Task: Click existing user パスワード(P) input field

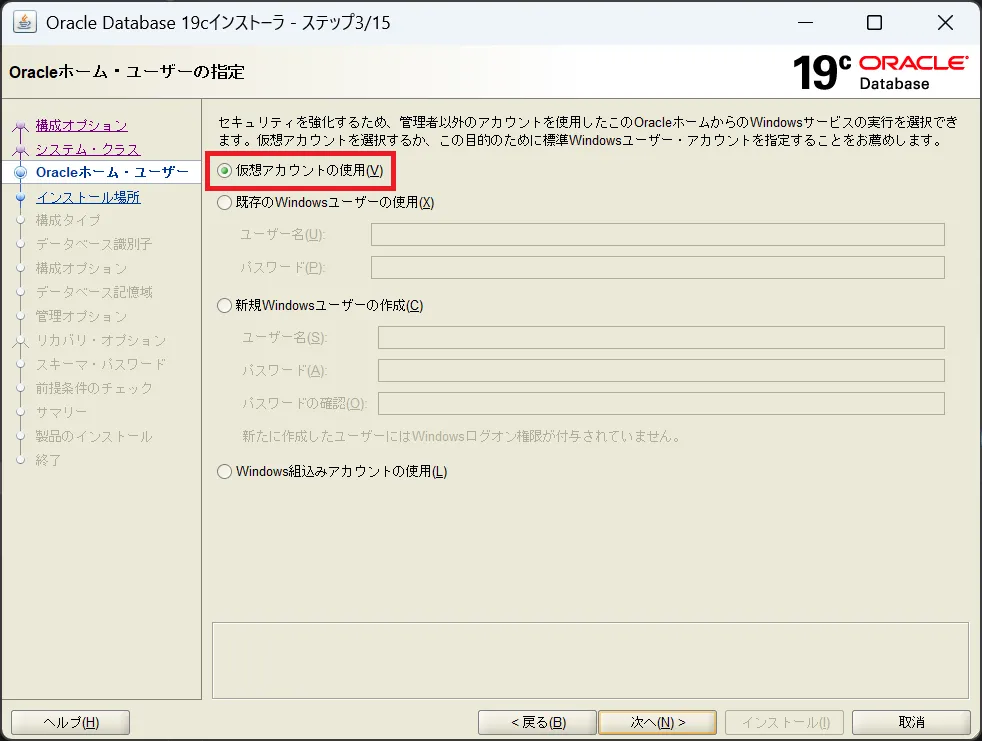Action: click(658, 267)
